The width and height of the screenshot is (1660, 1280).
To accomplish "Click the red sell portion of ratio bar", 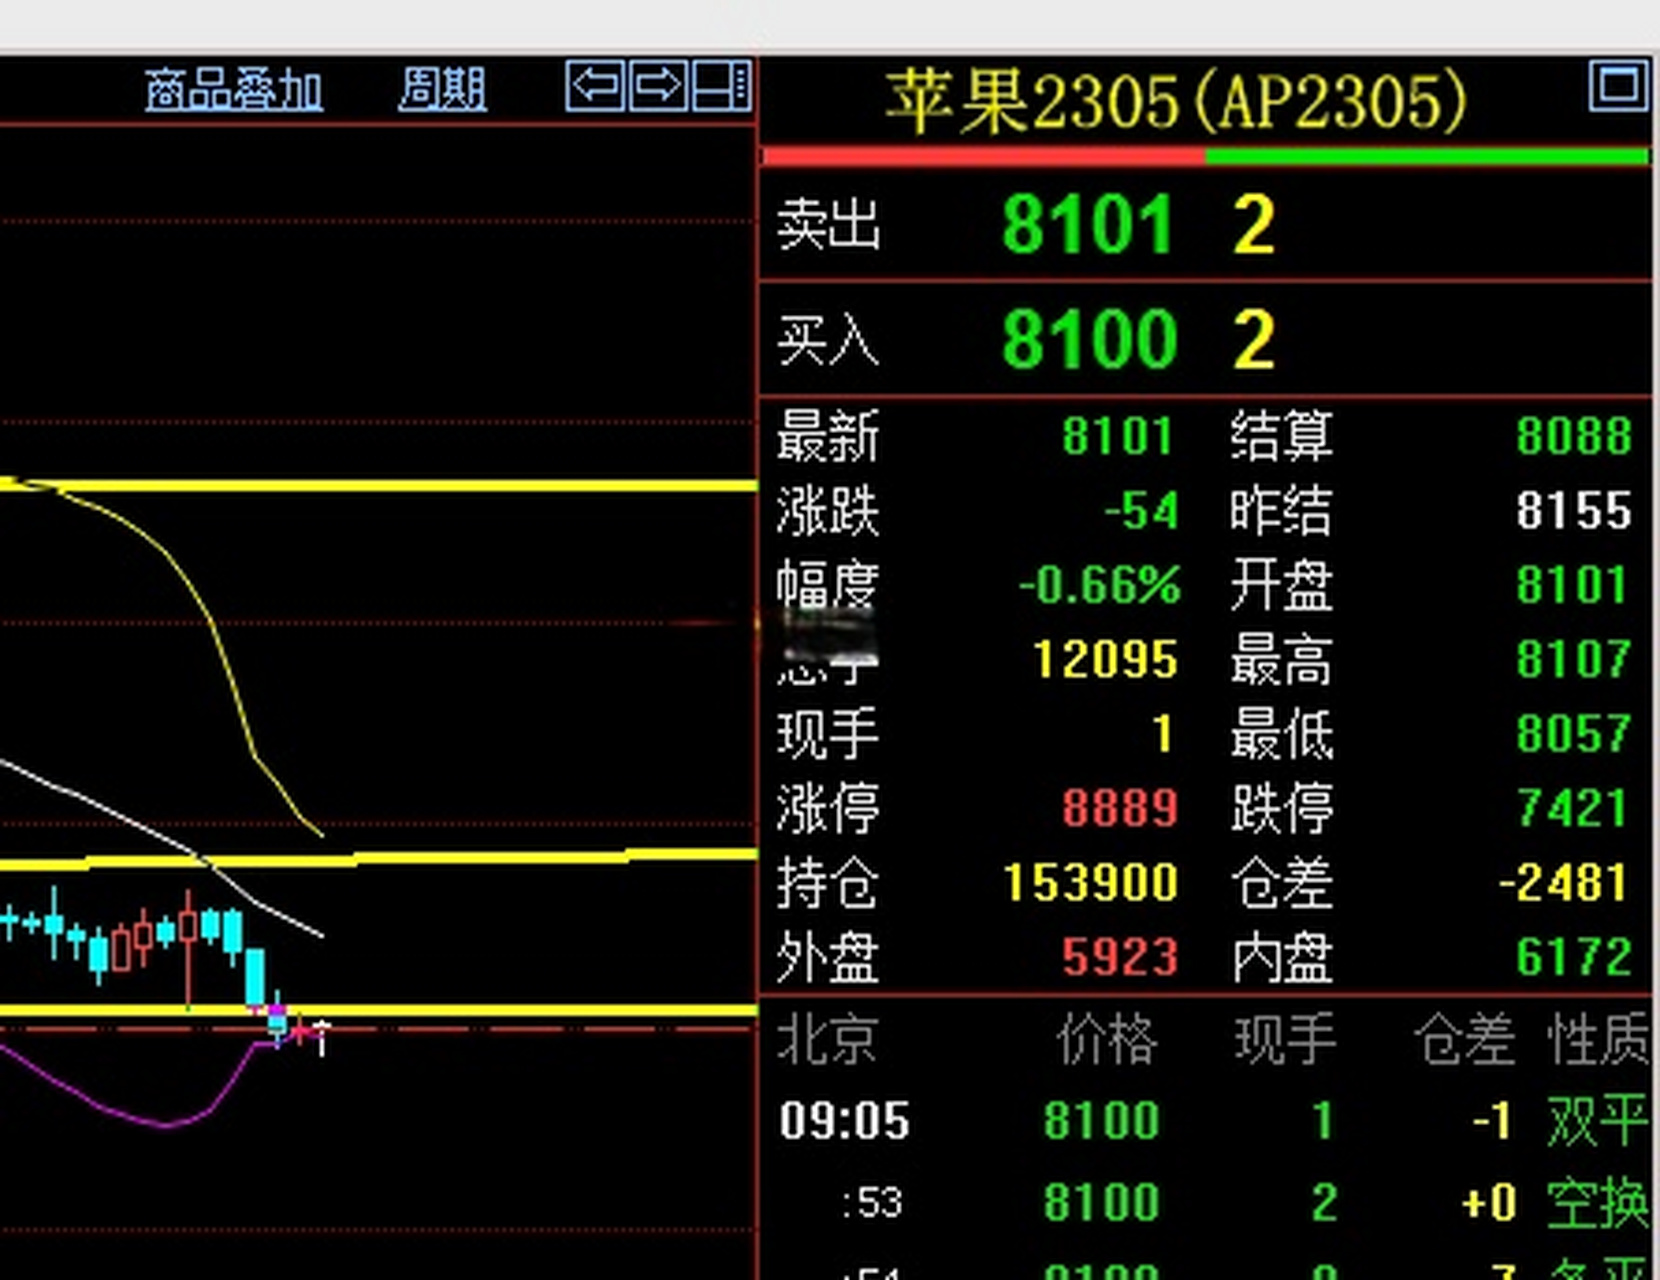I will point(984,157).
